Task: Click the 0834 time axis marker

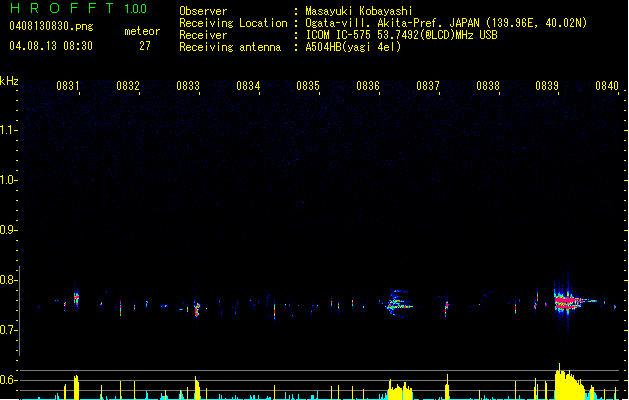Action: pyautogui.click(x=248, y=86)
